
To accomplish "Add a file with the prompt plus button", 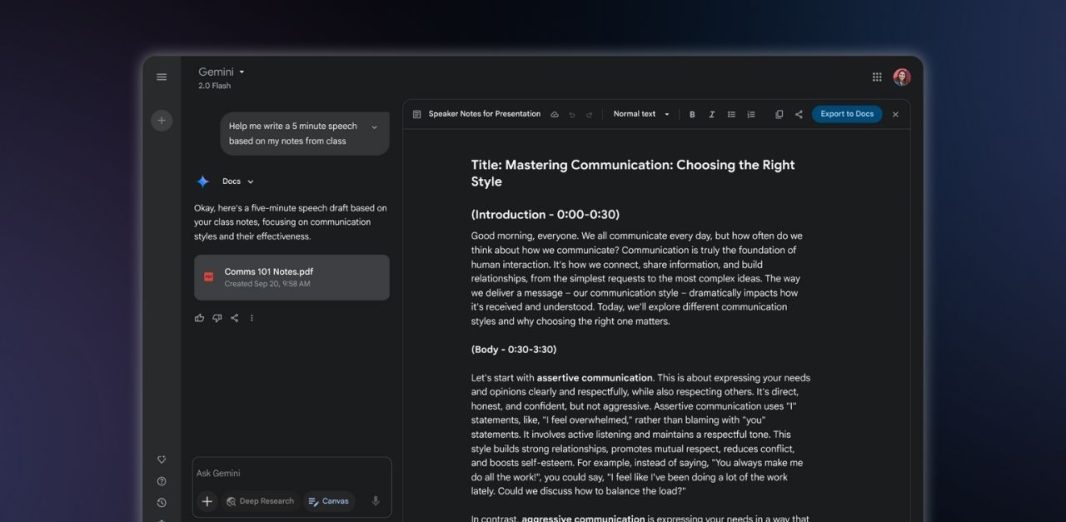I will point(207,502).
